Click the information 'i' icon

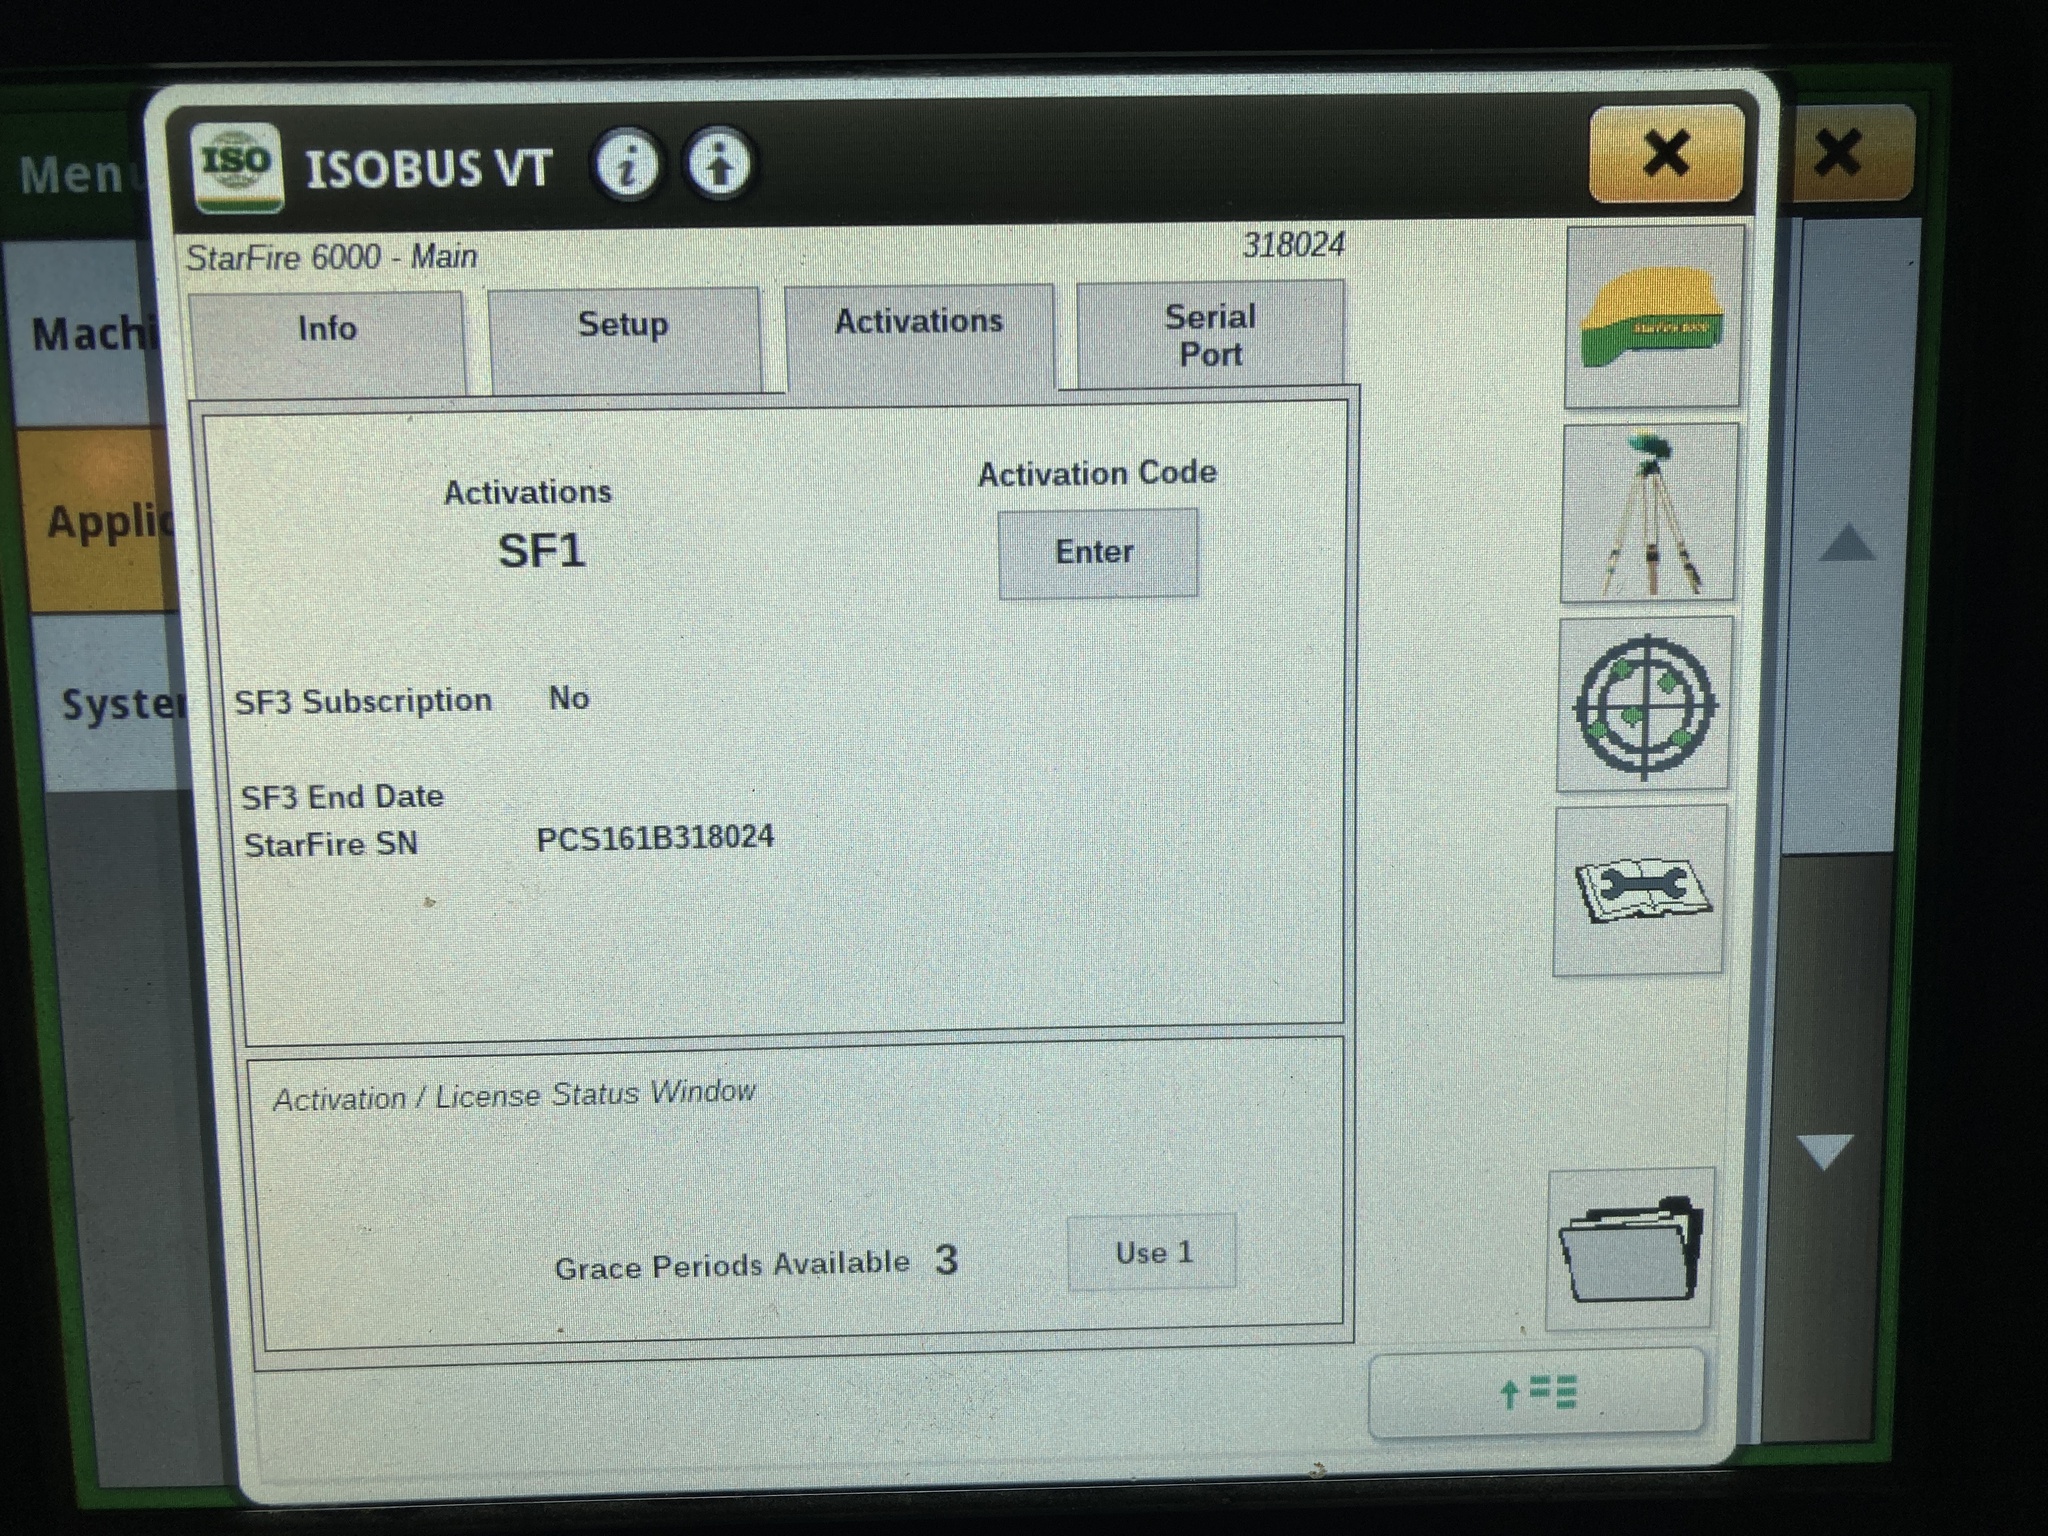pos(627,164)
